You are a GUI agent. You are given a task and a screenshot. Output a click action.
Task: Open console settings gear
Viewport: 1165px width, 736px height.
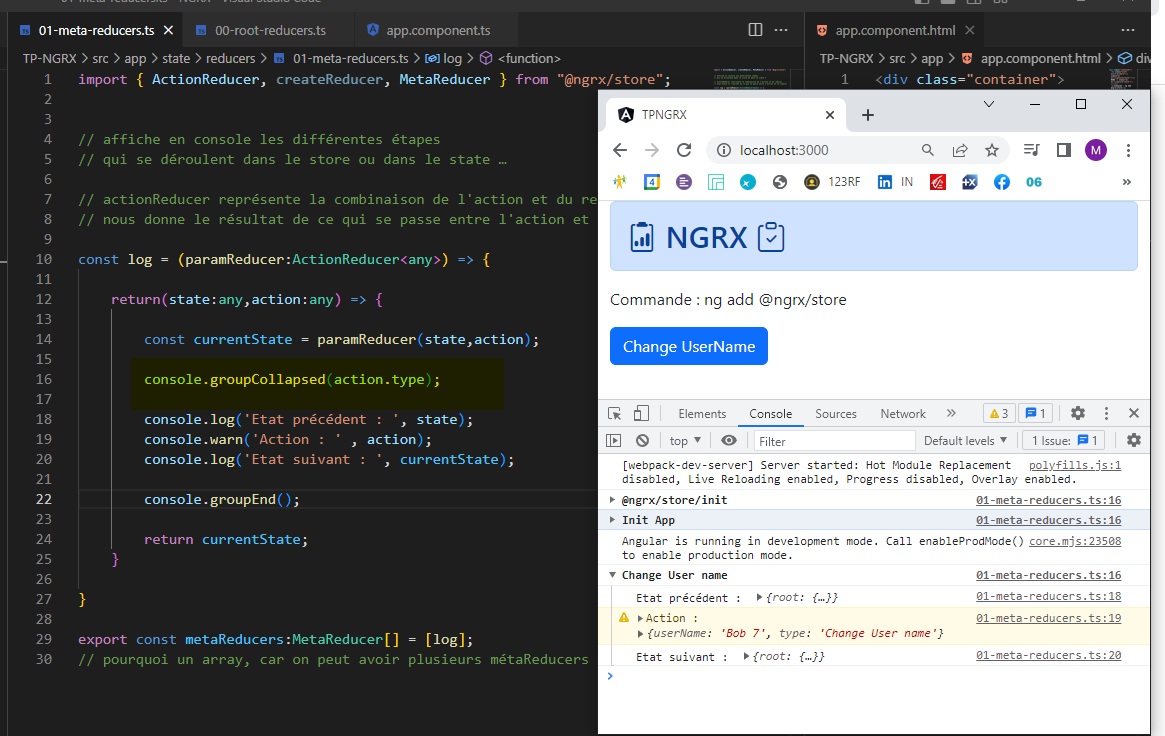1134,440
